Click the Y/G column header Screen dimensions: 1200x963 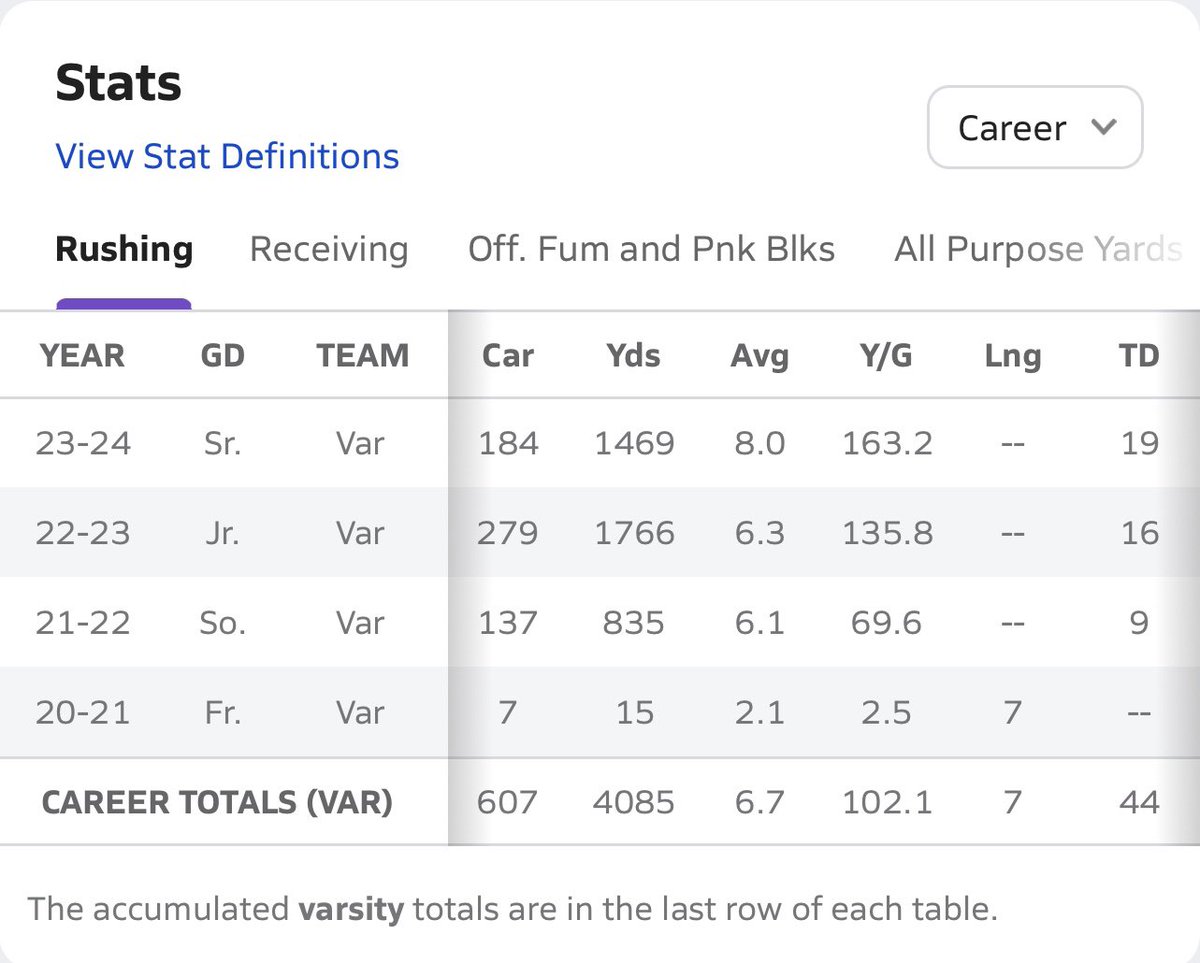point(886,355)
